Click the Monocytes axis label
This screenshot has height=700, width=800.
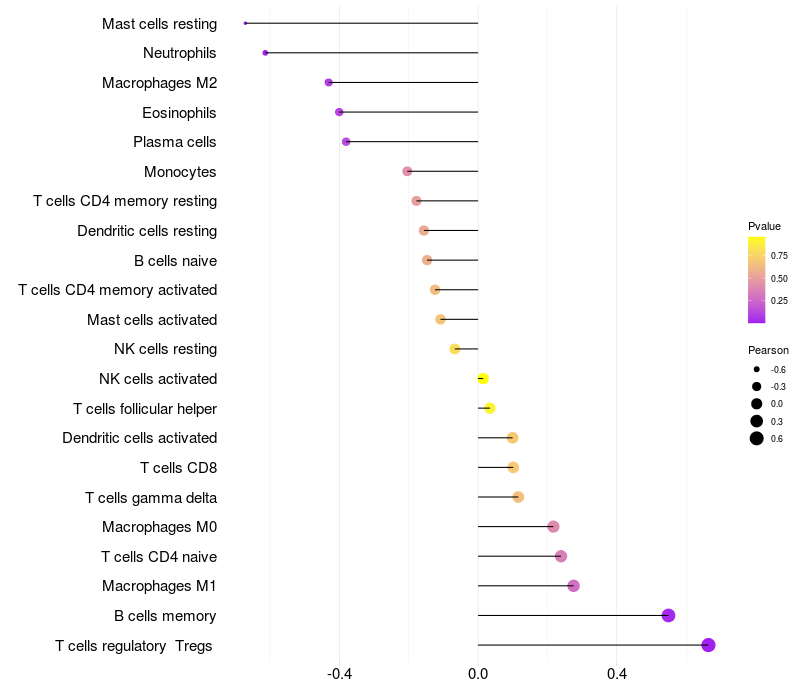coord(180,172)
